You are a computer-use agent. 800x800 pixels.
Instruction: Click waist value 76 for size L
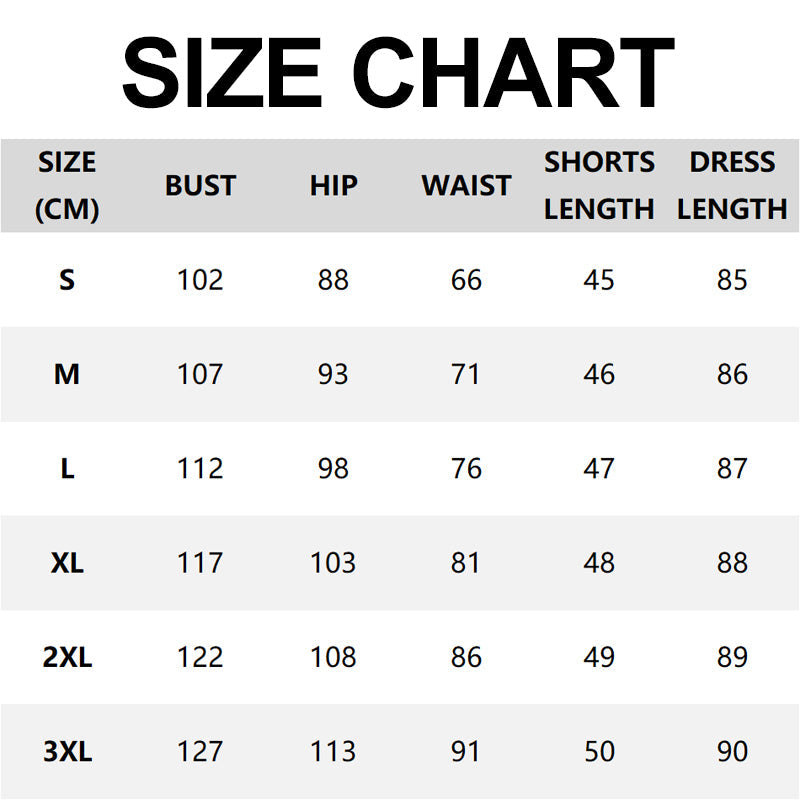[x=466, y=468]
